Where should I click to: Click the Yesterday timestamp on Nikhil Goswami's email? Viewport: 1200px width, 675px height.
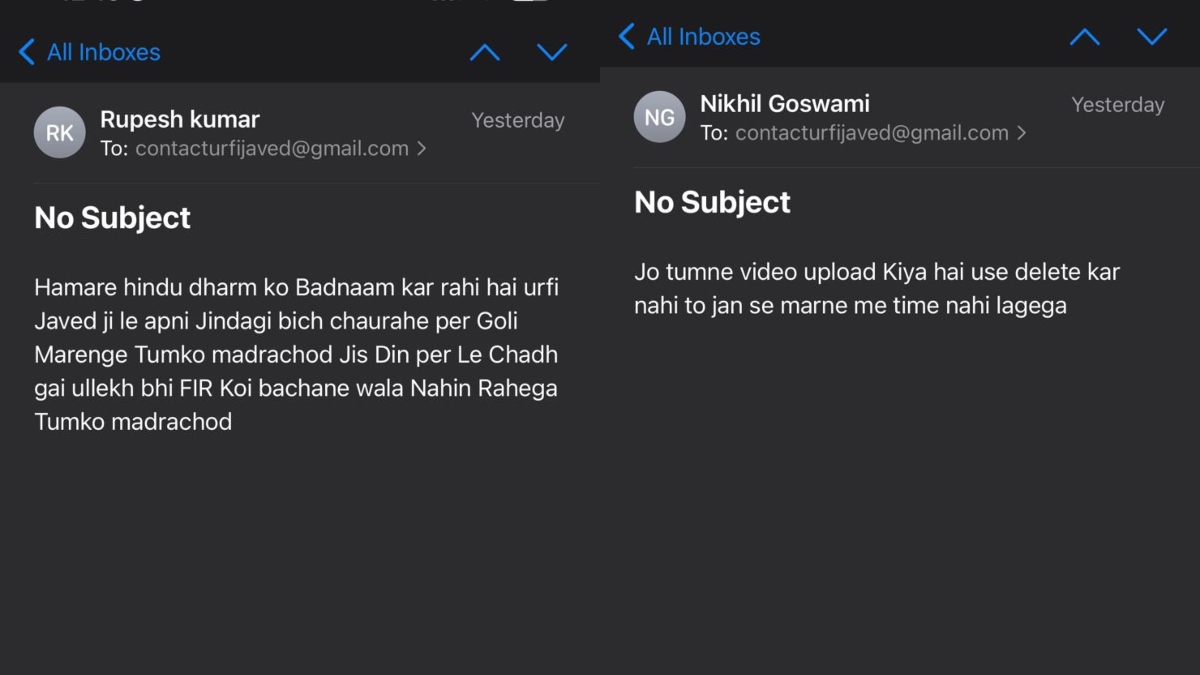[x=1118, y=105]
